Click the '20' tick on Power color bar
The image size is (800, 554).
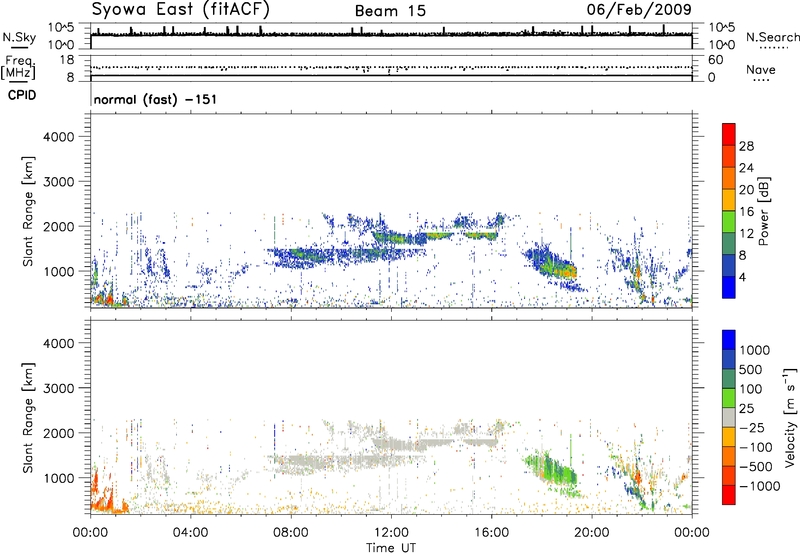click(x=746, y=190)
